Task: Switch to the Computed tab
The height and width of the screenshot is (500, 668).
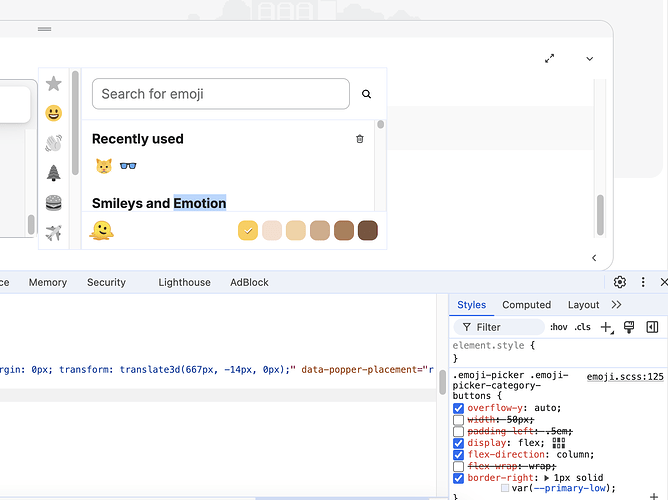Action: click(527, 305)
